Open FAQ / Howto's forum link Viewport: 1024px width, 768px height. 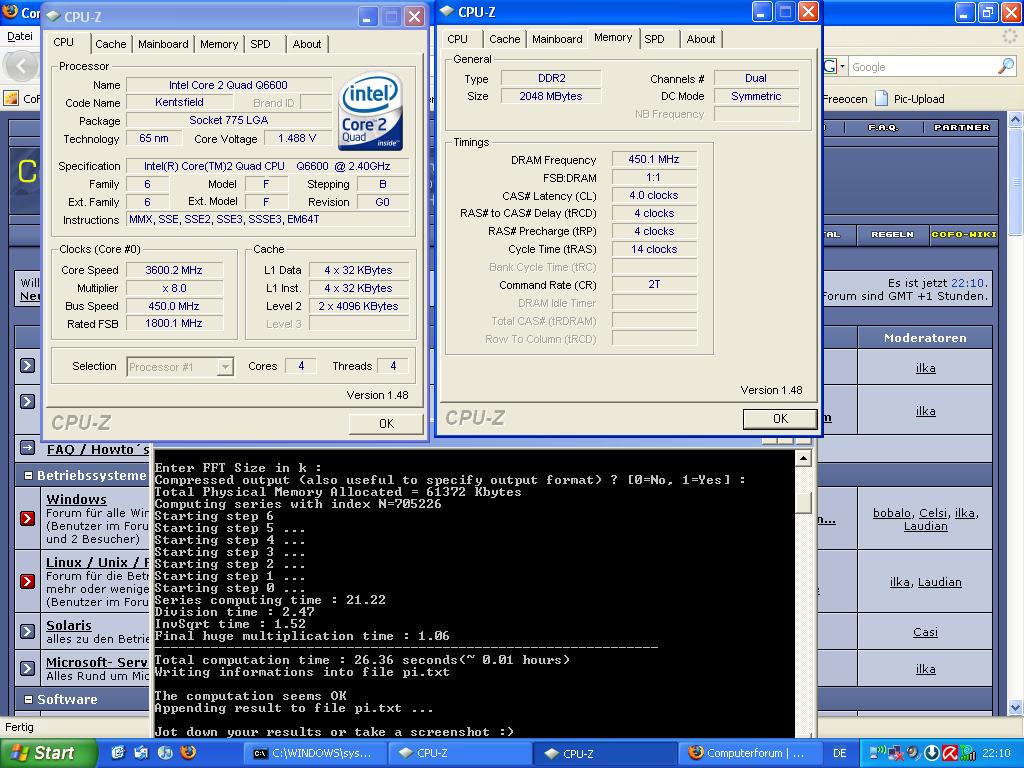(98, 449)
